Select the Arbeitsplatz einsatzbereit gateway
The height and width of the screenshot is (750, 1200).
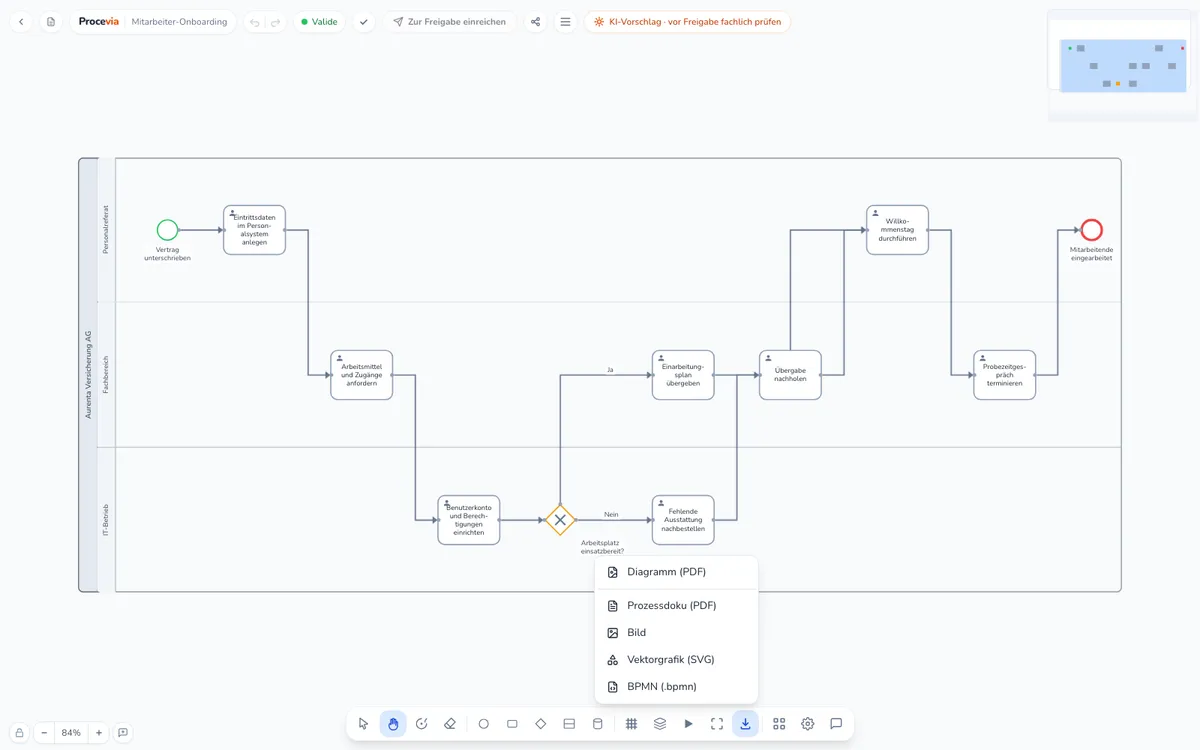click(560, 520)
